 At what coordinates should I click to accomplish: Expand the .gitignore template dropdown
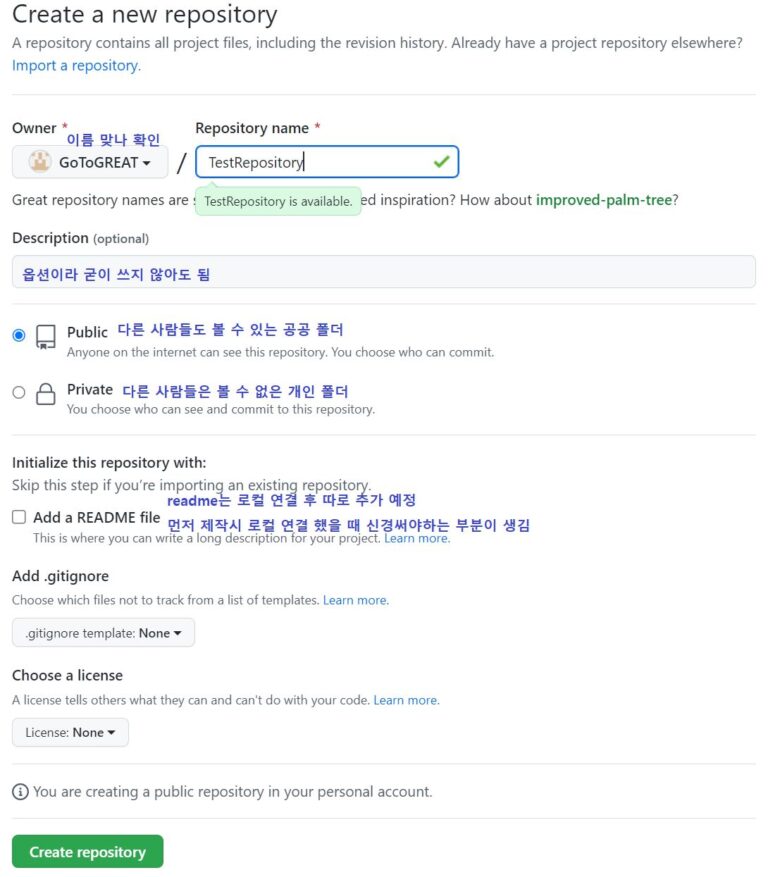pos(103,633)
